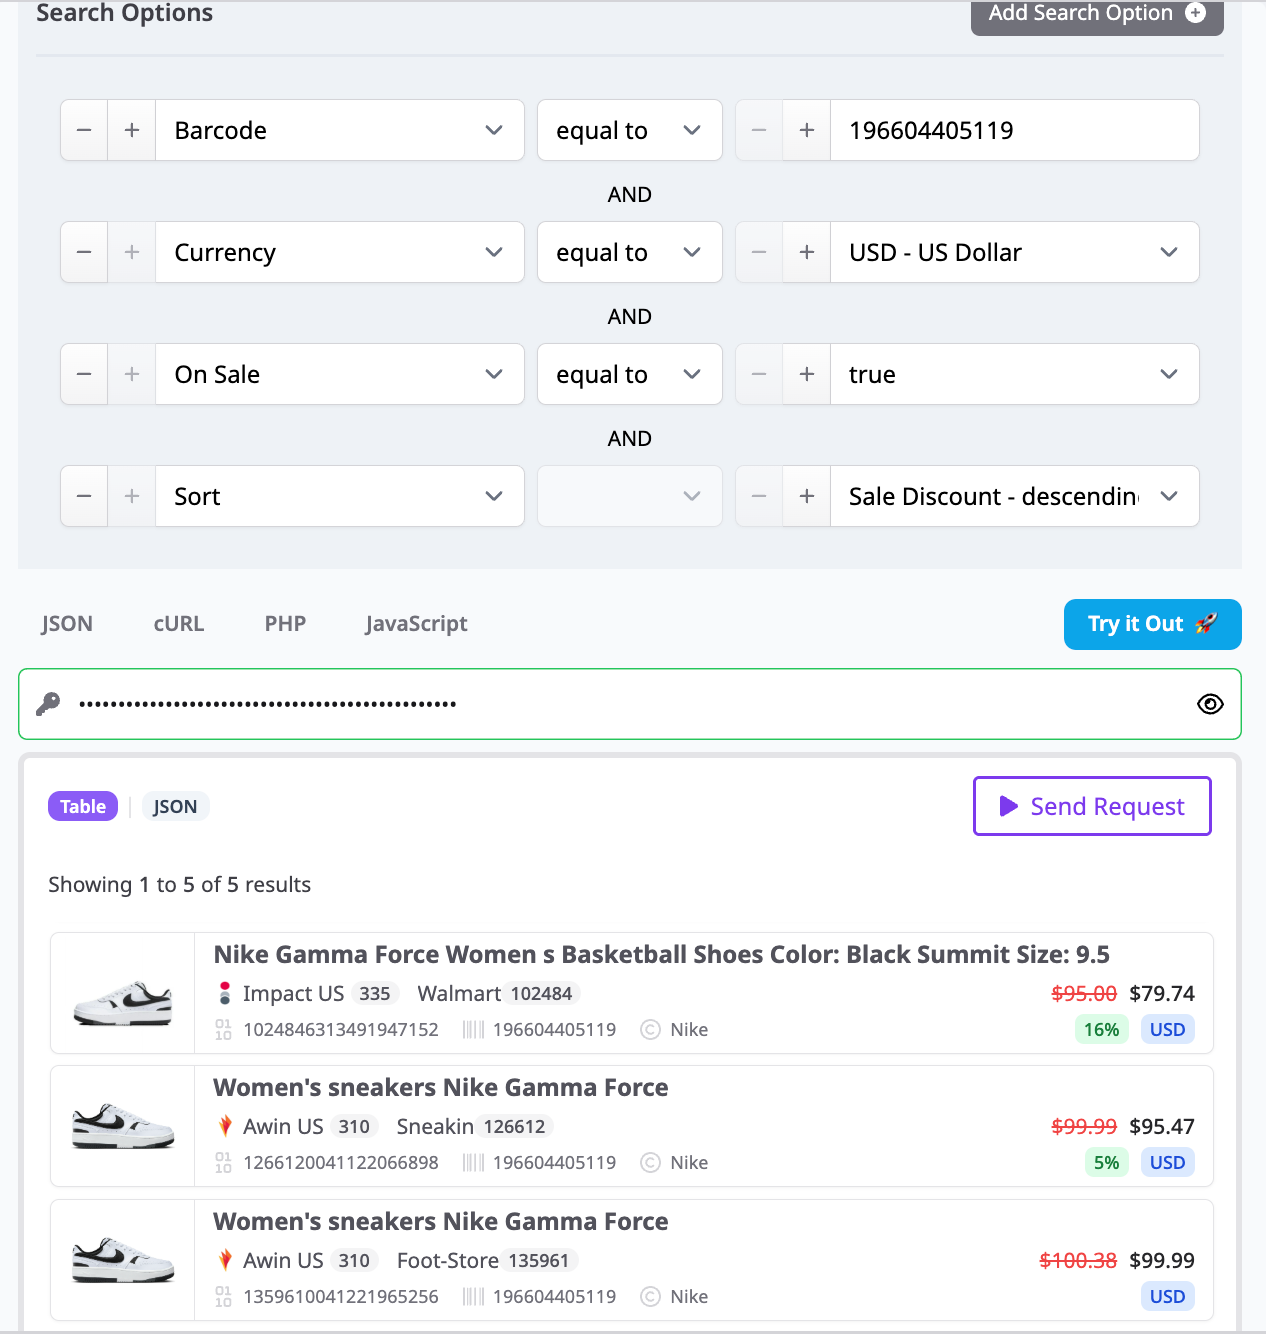Click the plus button on the Barcode row
This screenshot has width=1266, height=1334.
pyautogui.click(x=132, y=130)
